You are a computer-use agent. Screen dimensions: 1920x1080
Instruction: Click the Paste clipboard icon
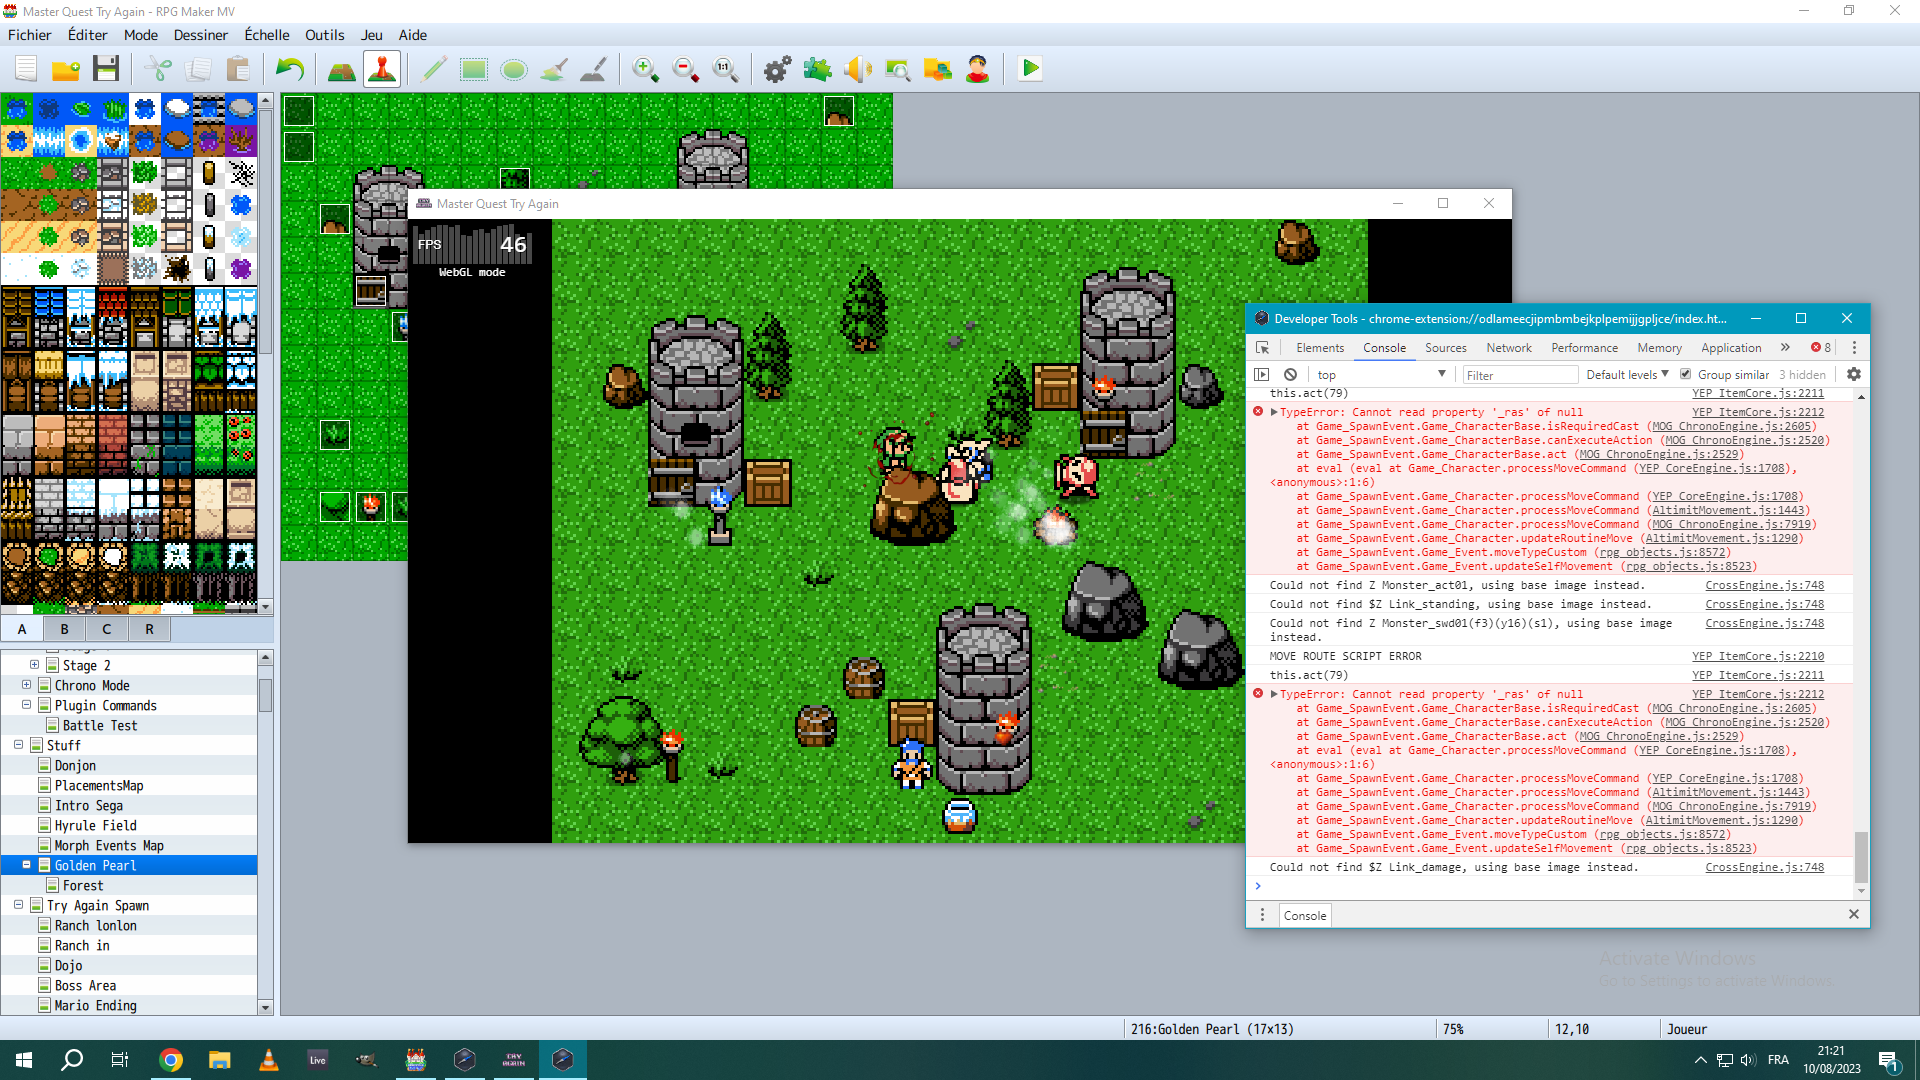tap(238, 69)
